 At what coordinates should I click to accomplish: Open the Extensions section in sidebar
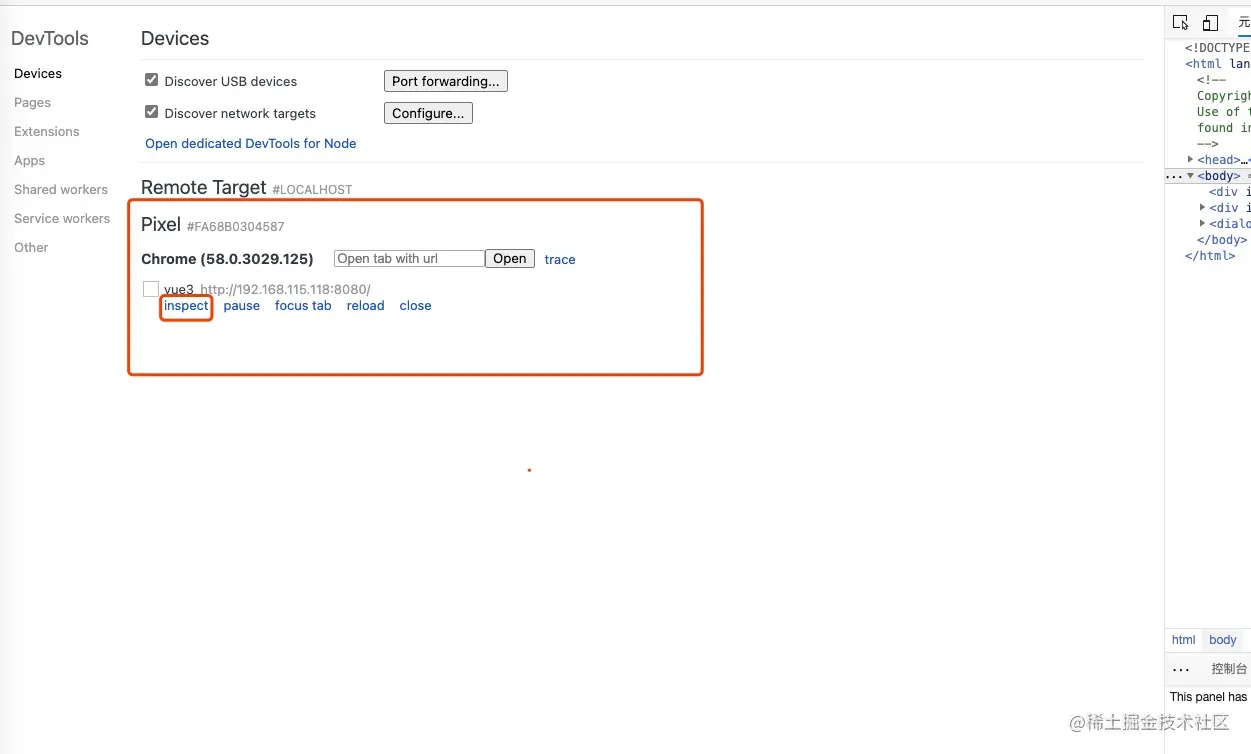(46, 132)
